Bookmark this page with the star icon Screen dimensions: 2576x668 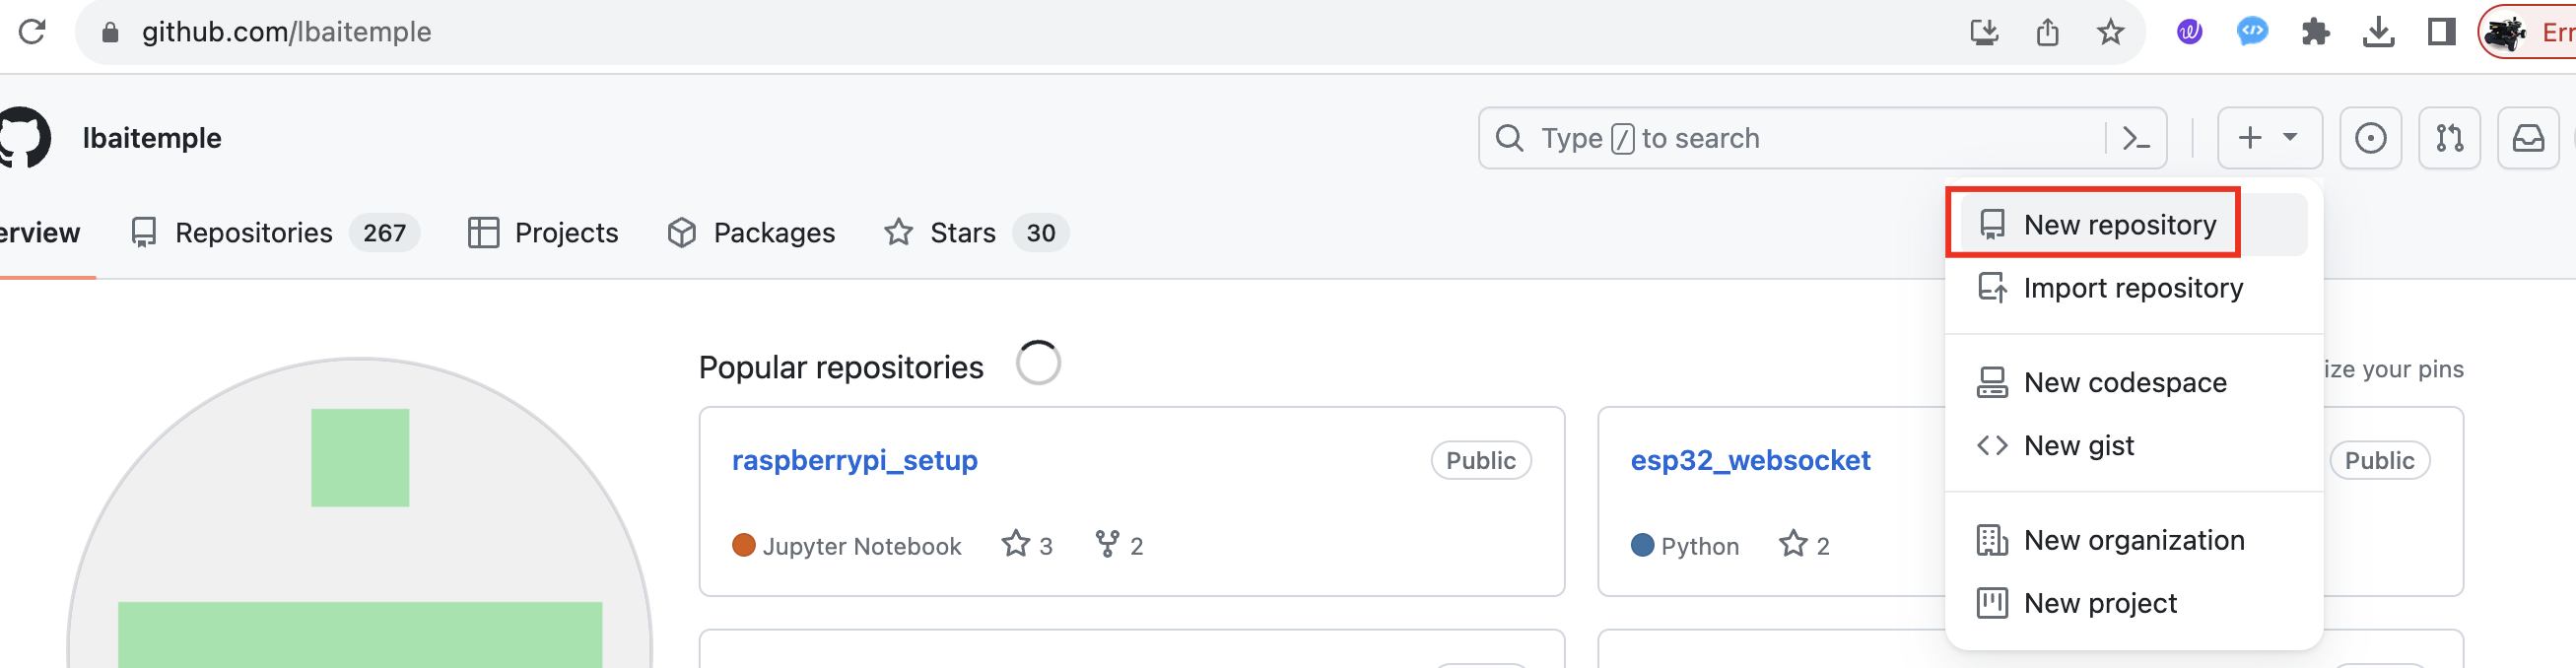[2110, 32]
